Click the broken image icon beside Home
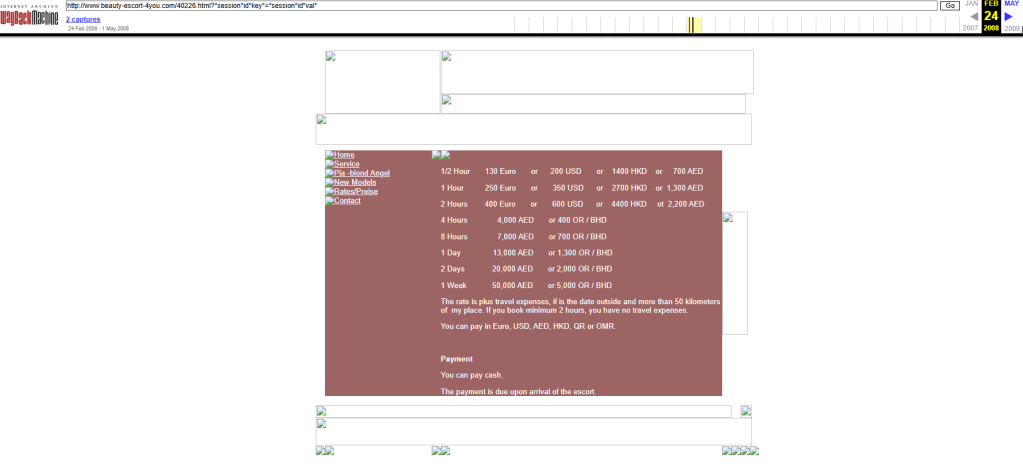Viewport: 1023px width, 466px height. [329, 155]
